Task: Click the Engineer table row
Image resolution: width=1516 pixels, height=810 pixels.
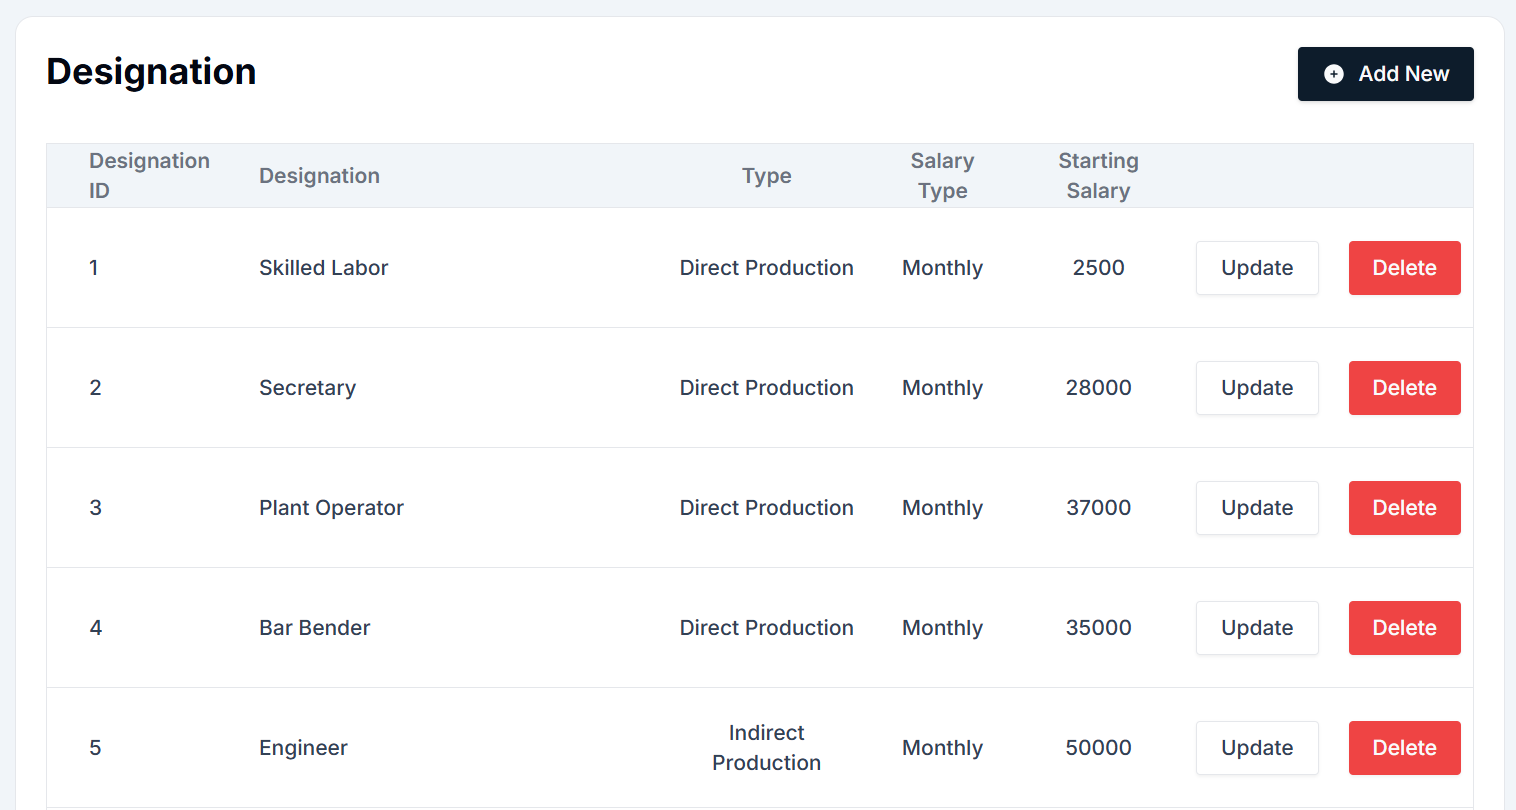Action: tap(600, 747)
